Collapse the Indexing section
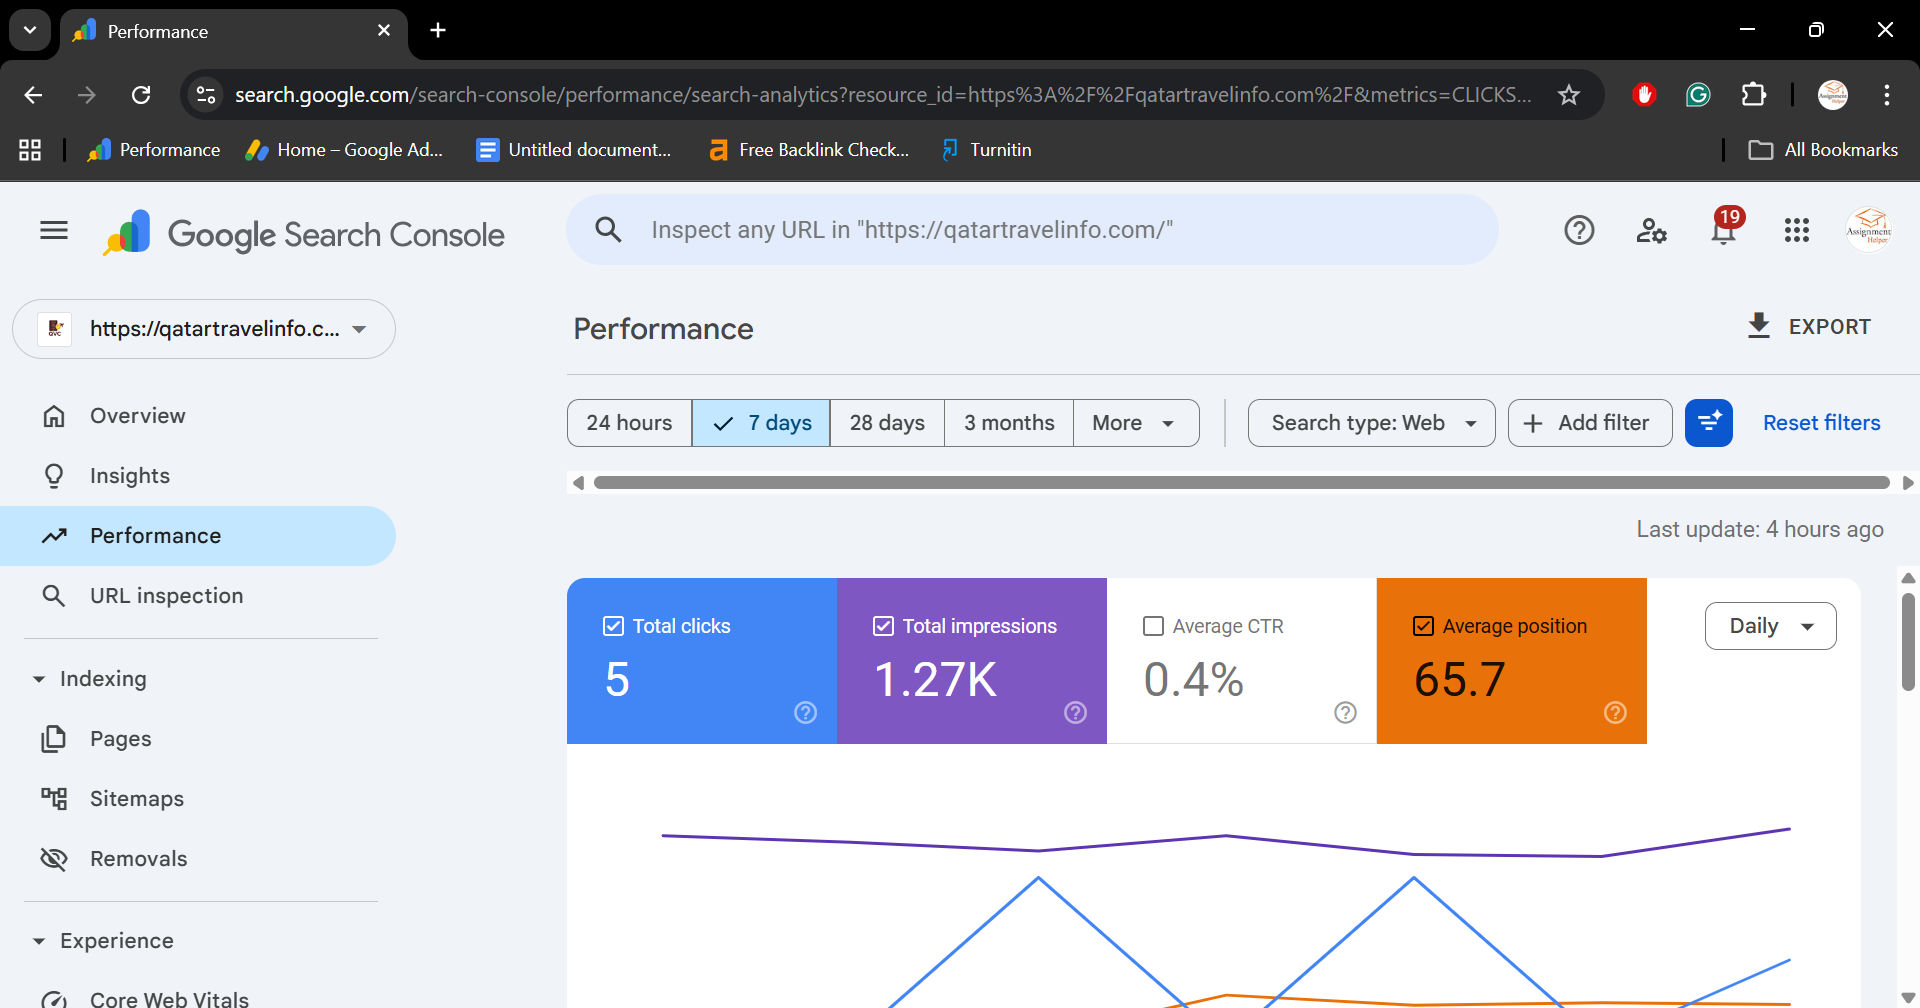1920x1008 pixels. tap(92, 679)
